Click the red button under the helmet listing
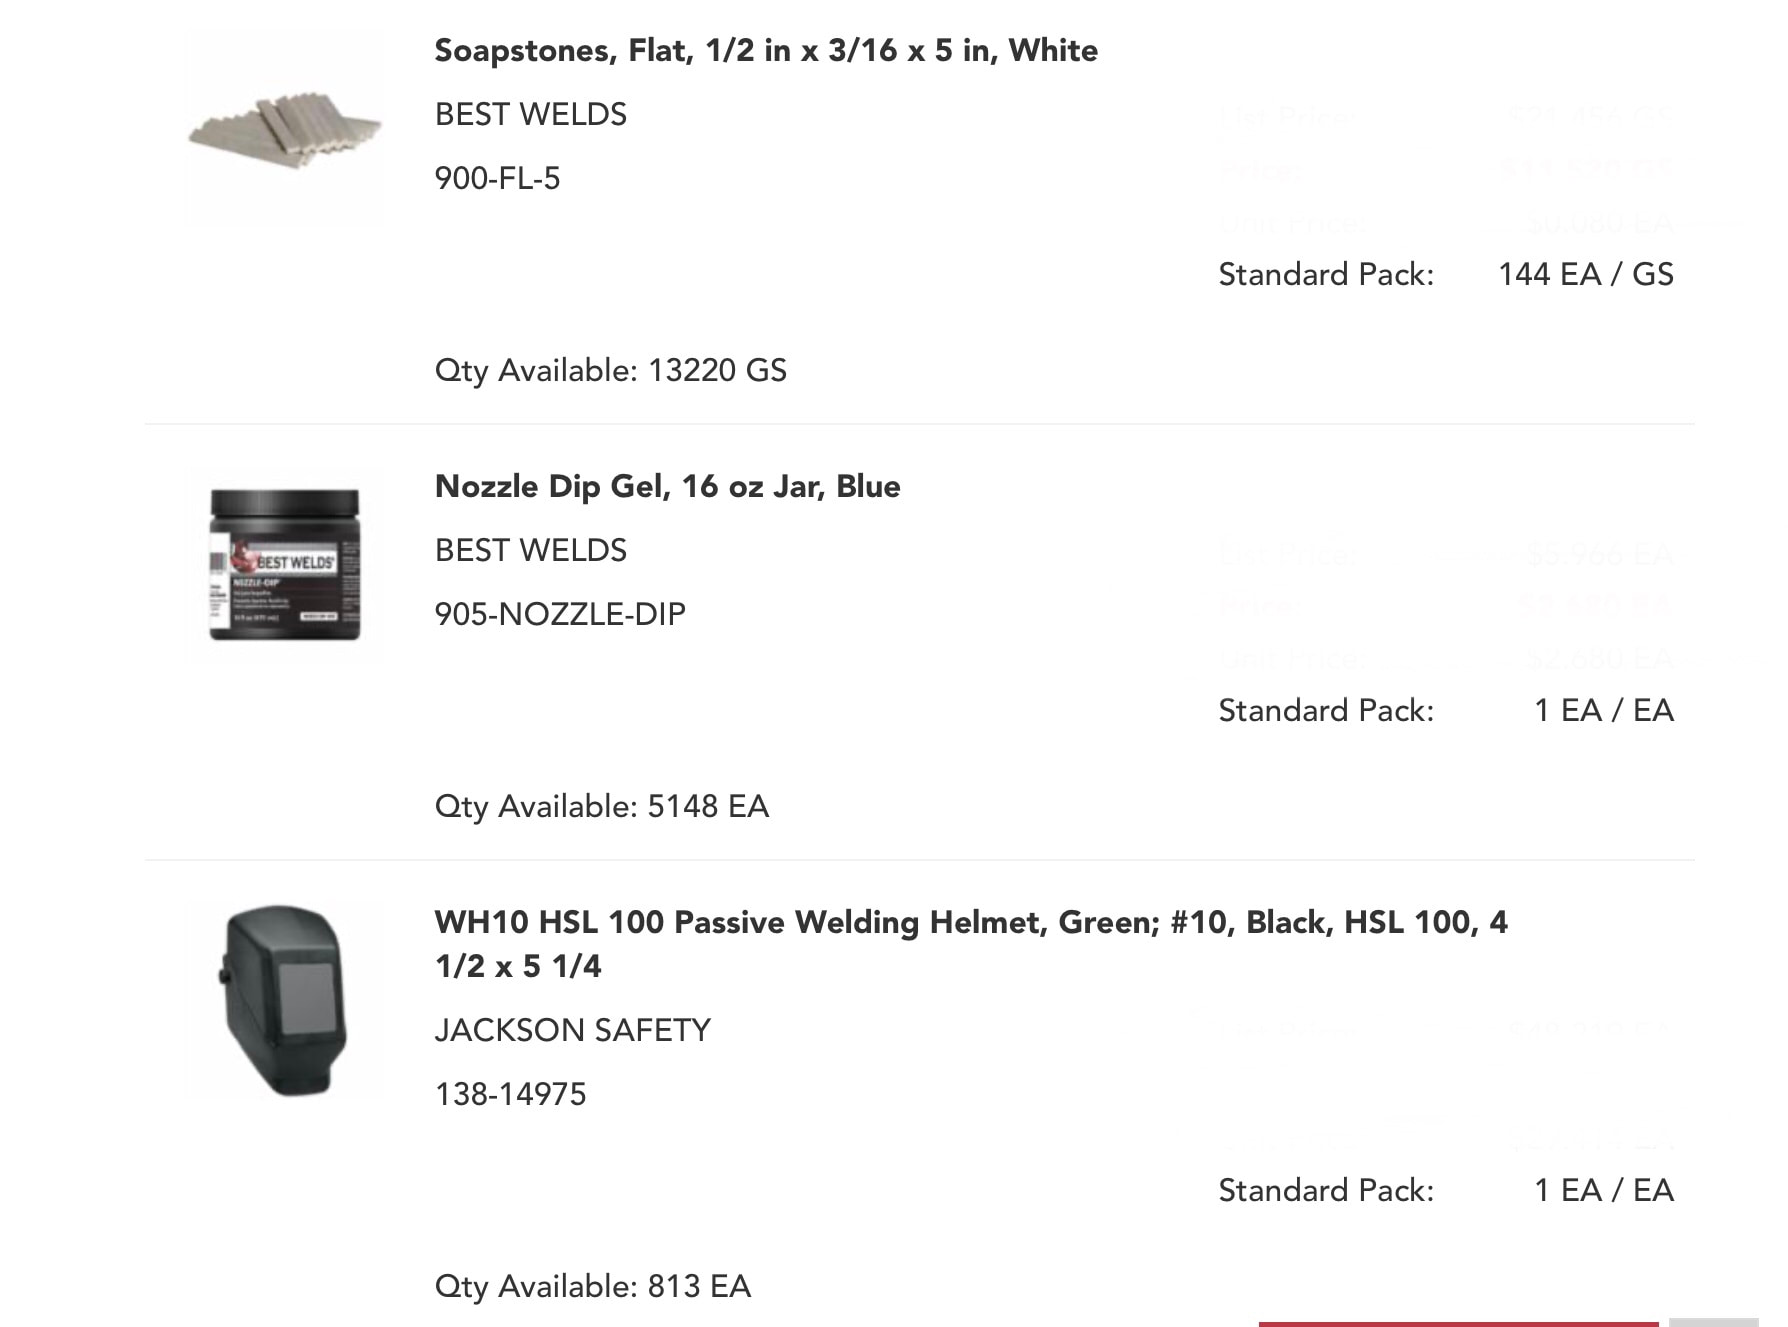Image resolution: width=1788 pixels, height=1327 pixels. 1458,1323
